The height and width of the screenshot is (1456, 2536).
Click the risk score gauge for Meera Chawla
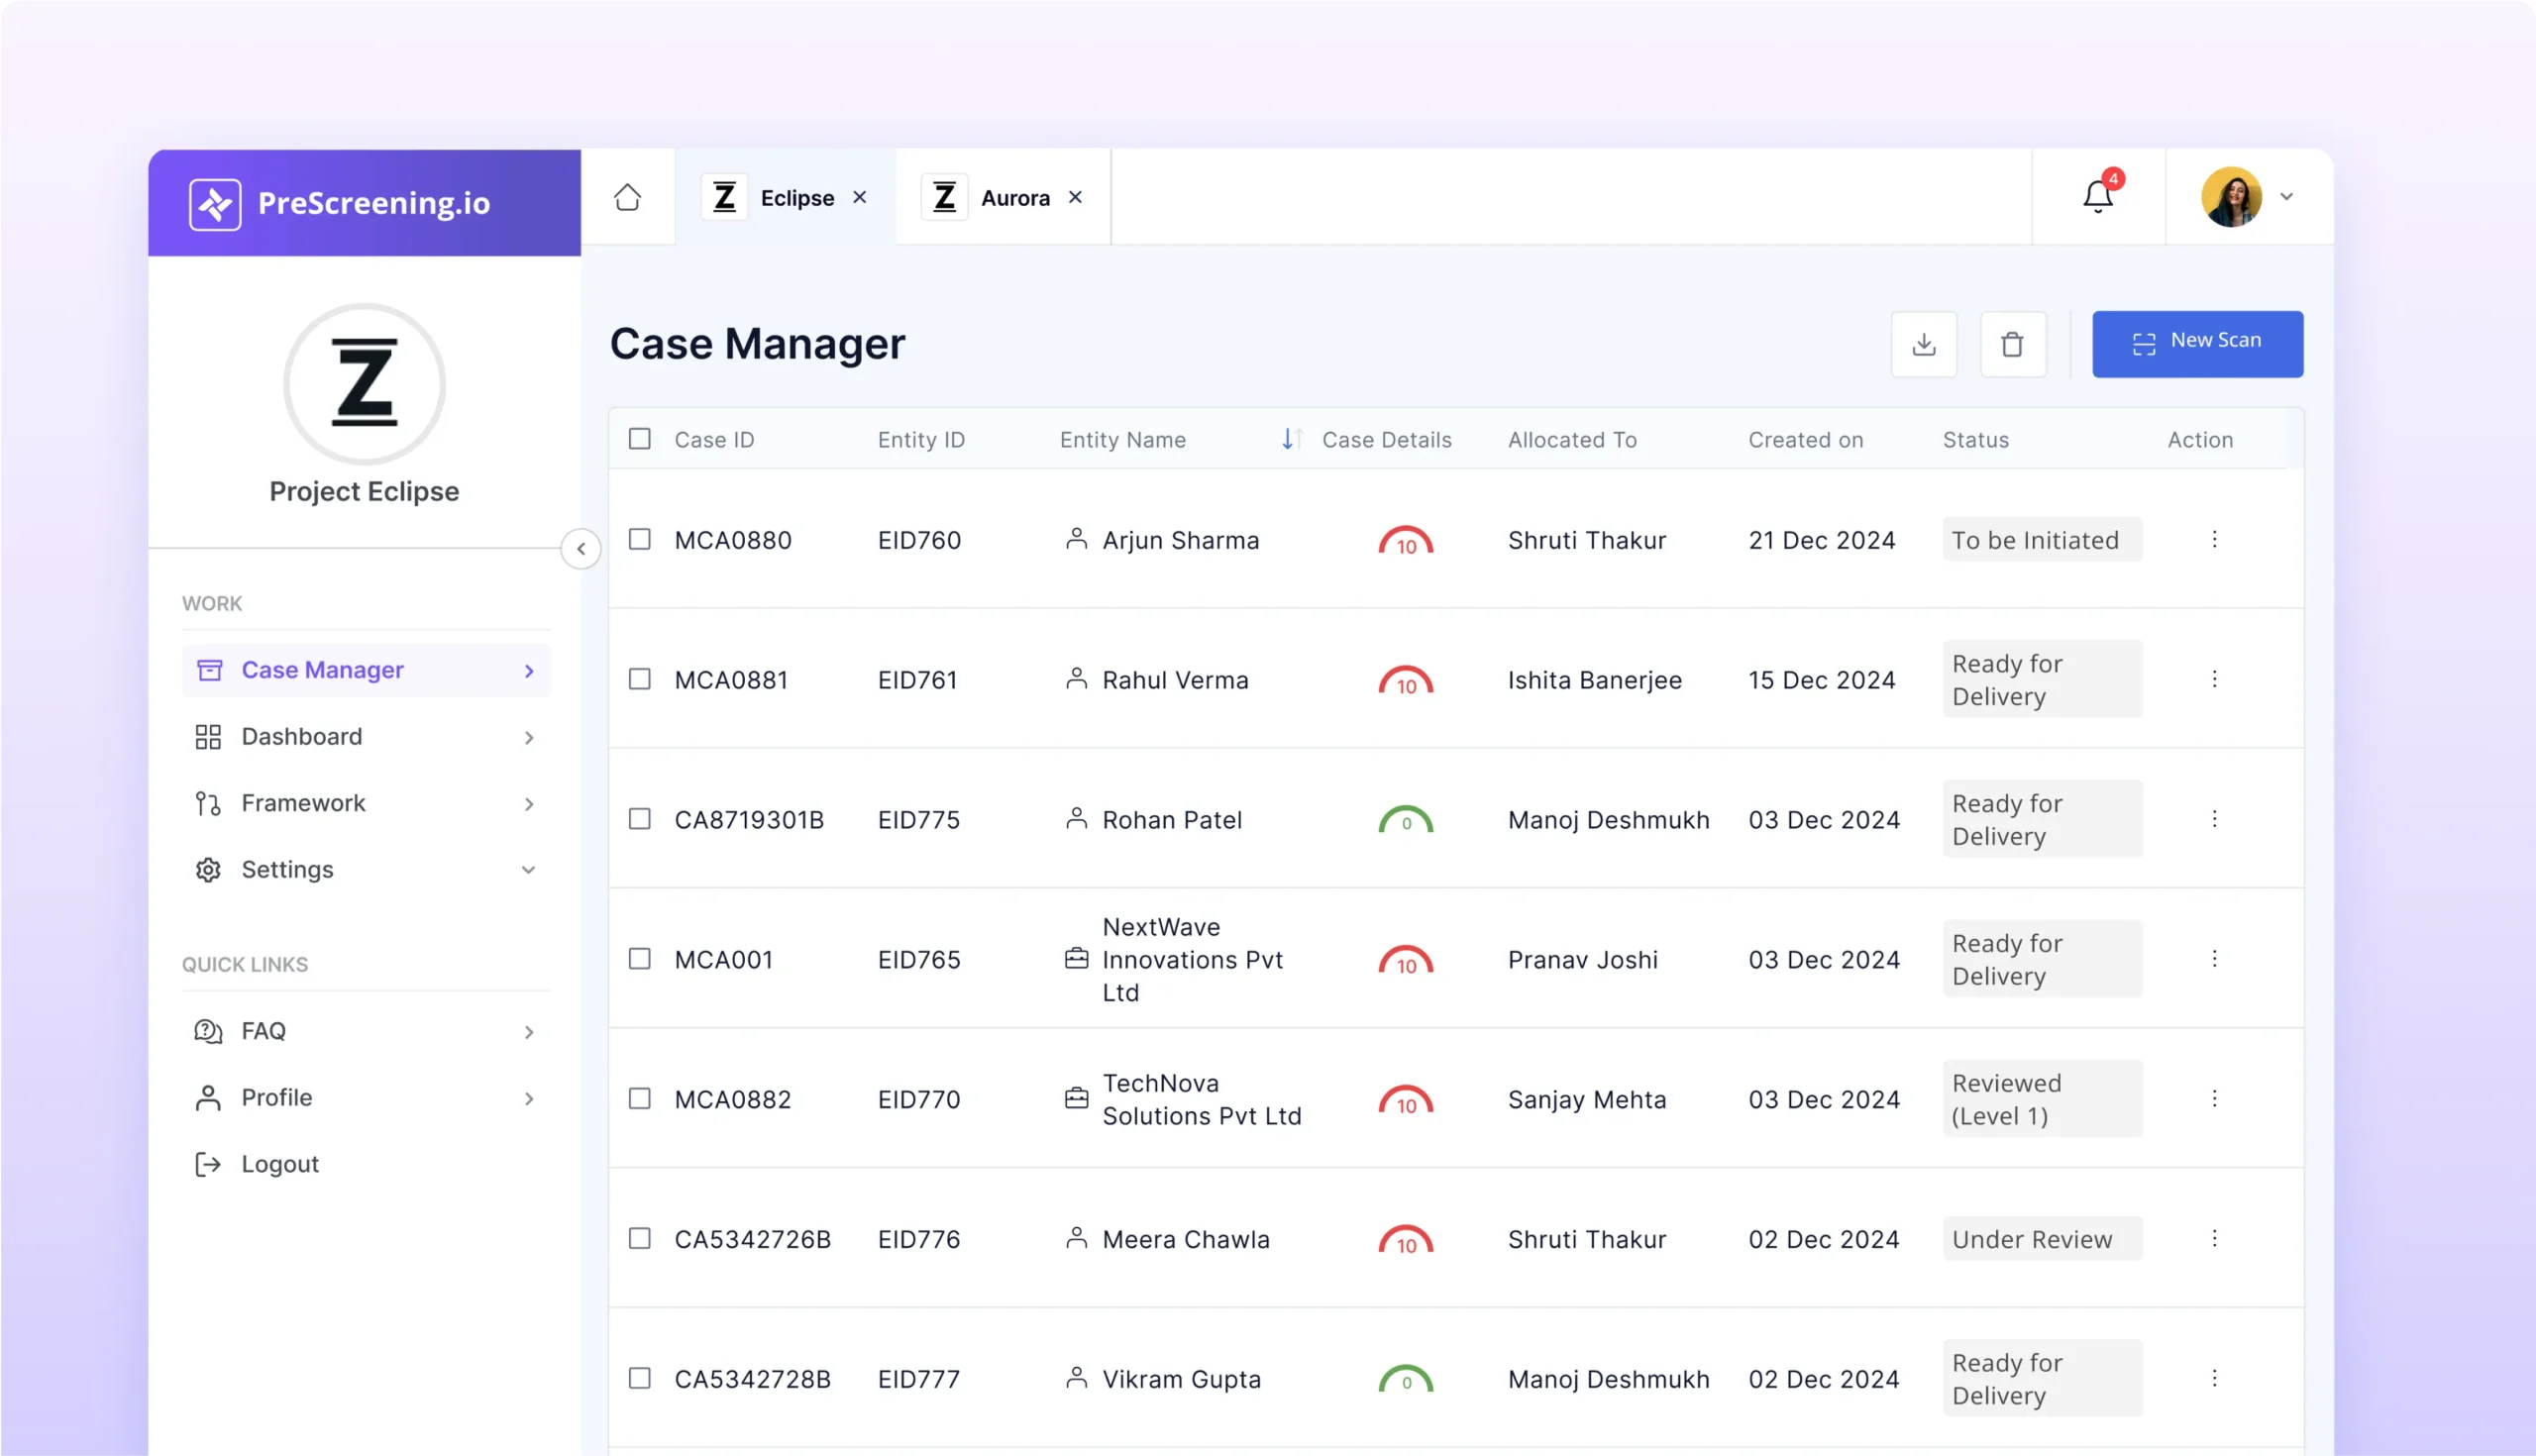(x=1405, y=1240)
